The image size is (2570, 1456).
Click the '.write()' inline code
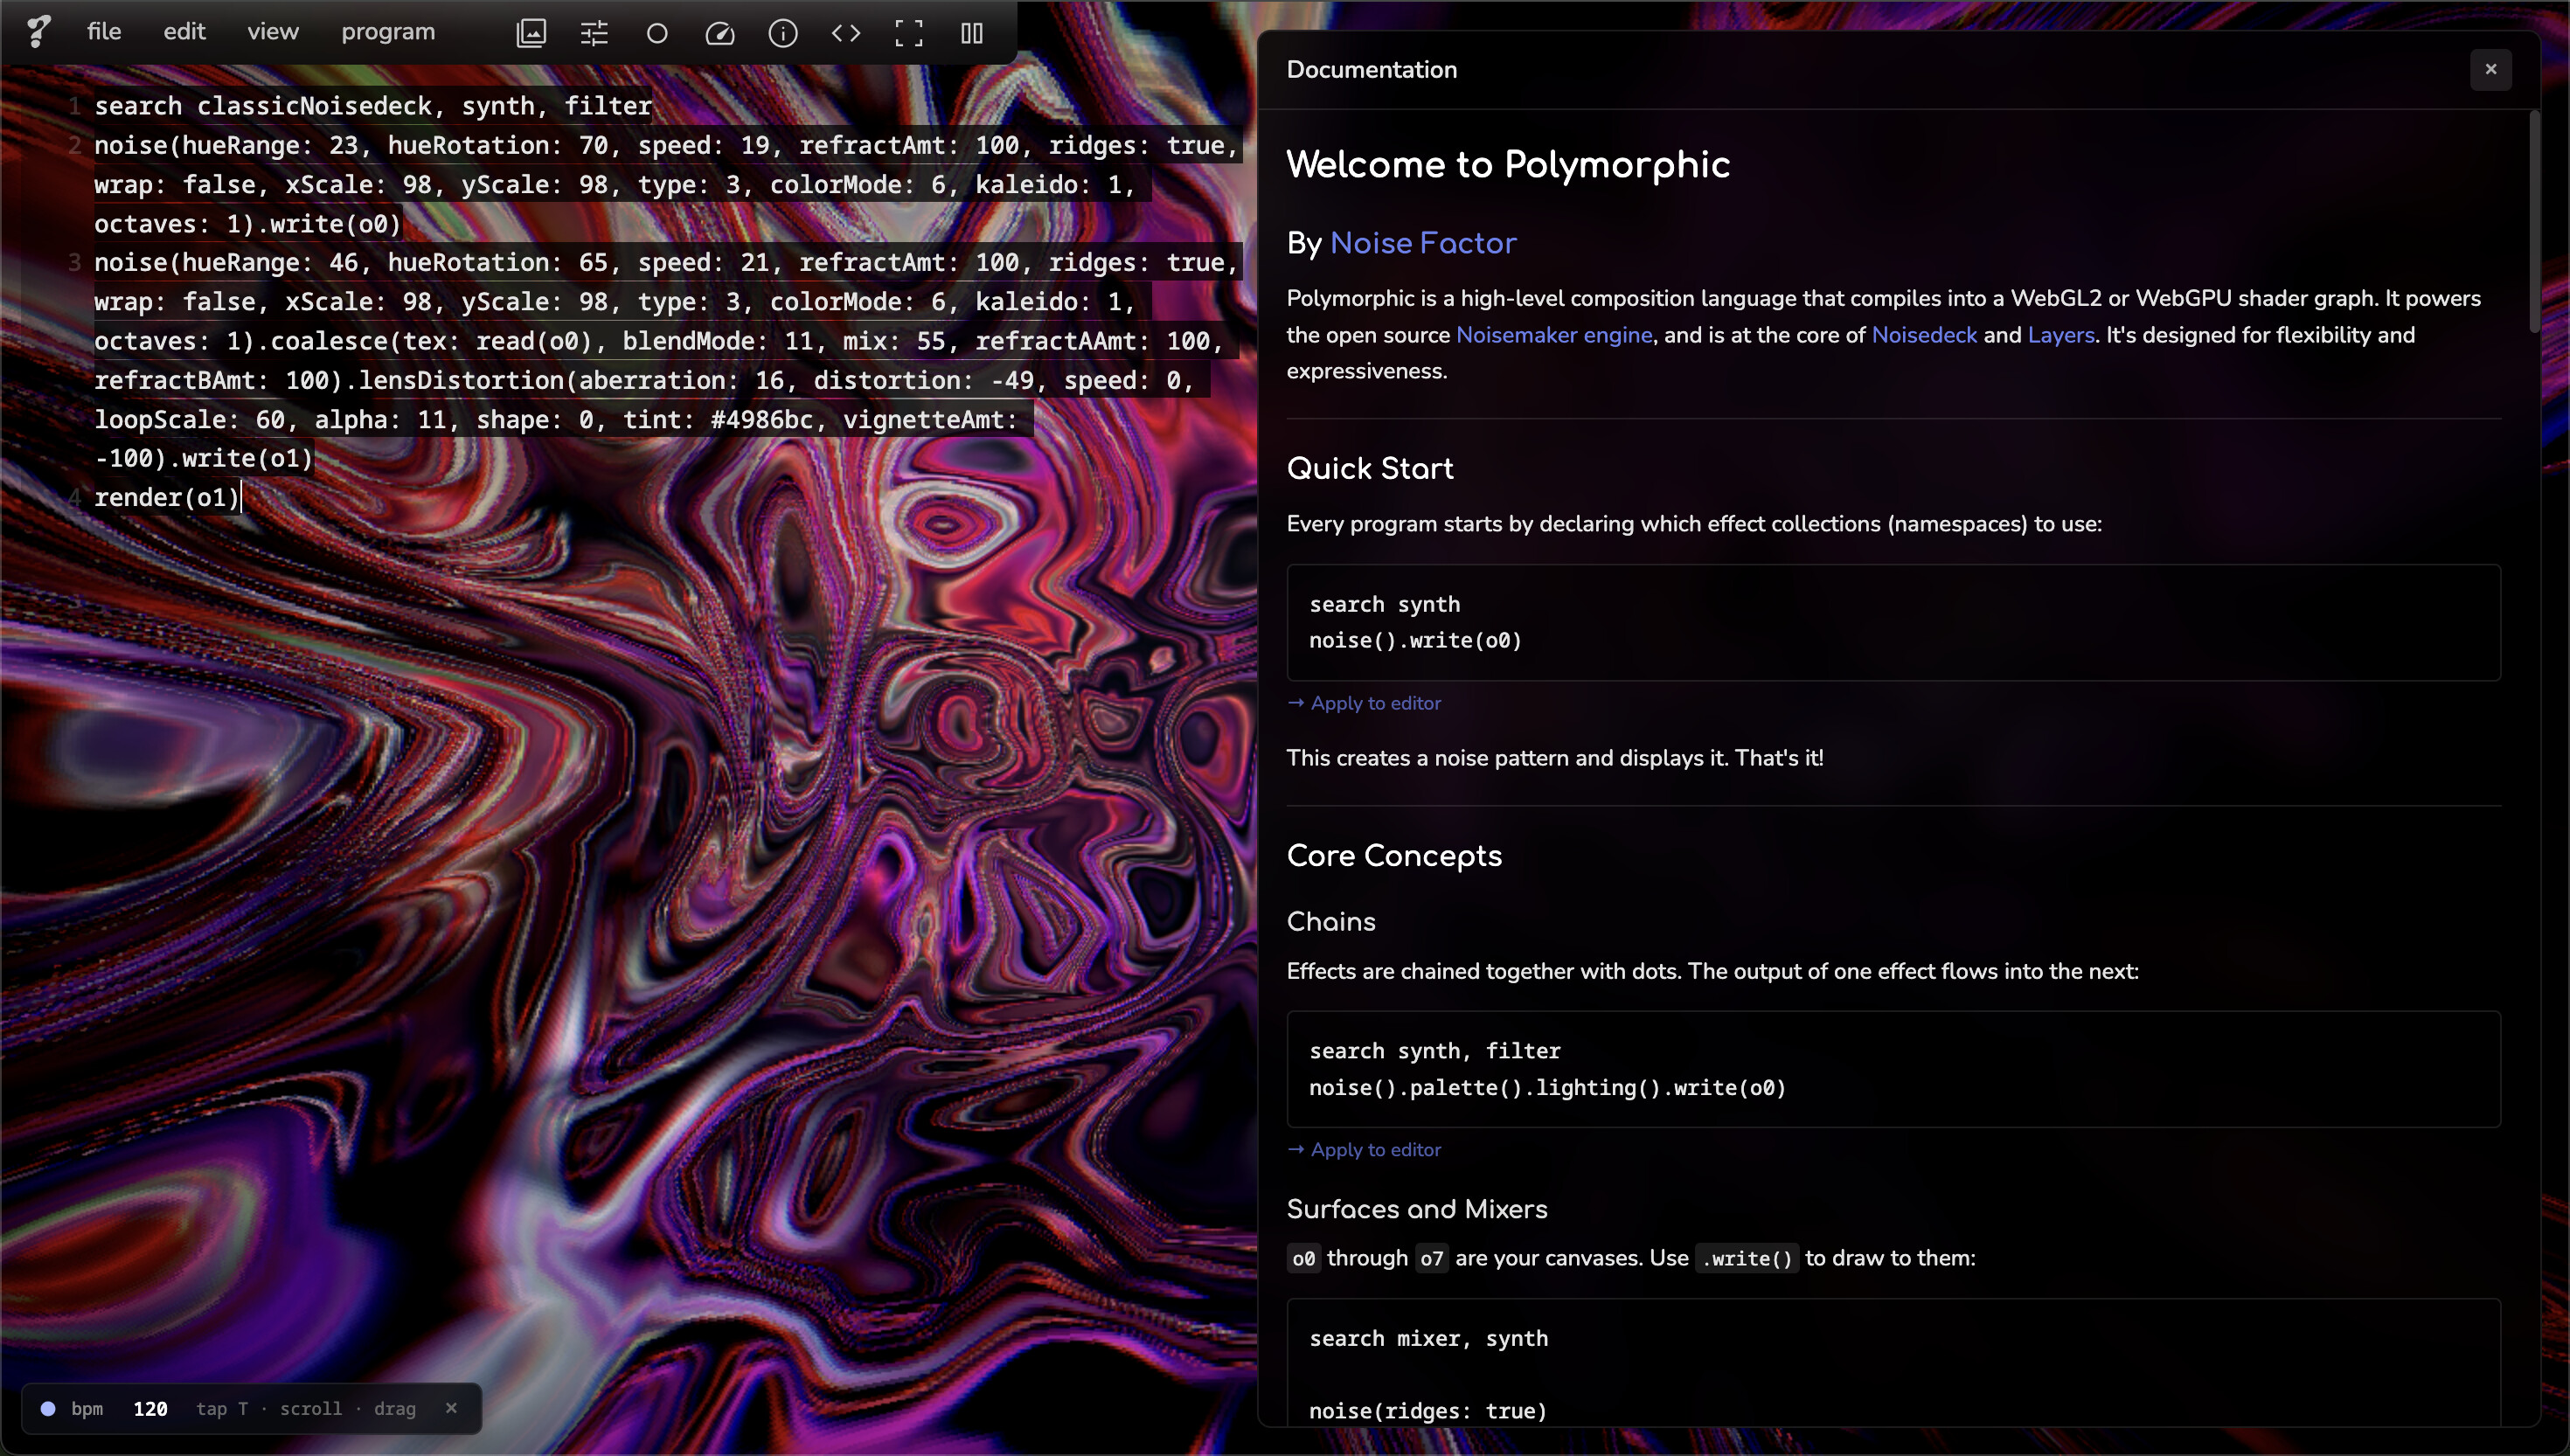click(x=1747, y=1258)
